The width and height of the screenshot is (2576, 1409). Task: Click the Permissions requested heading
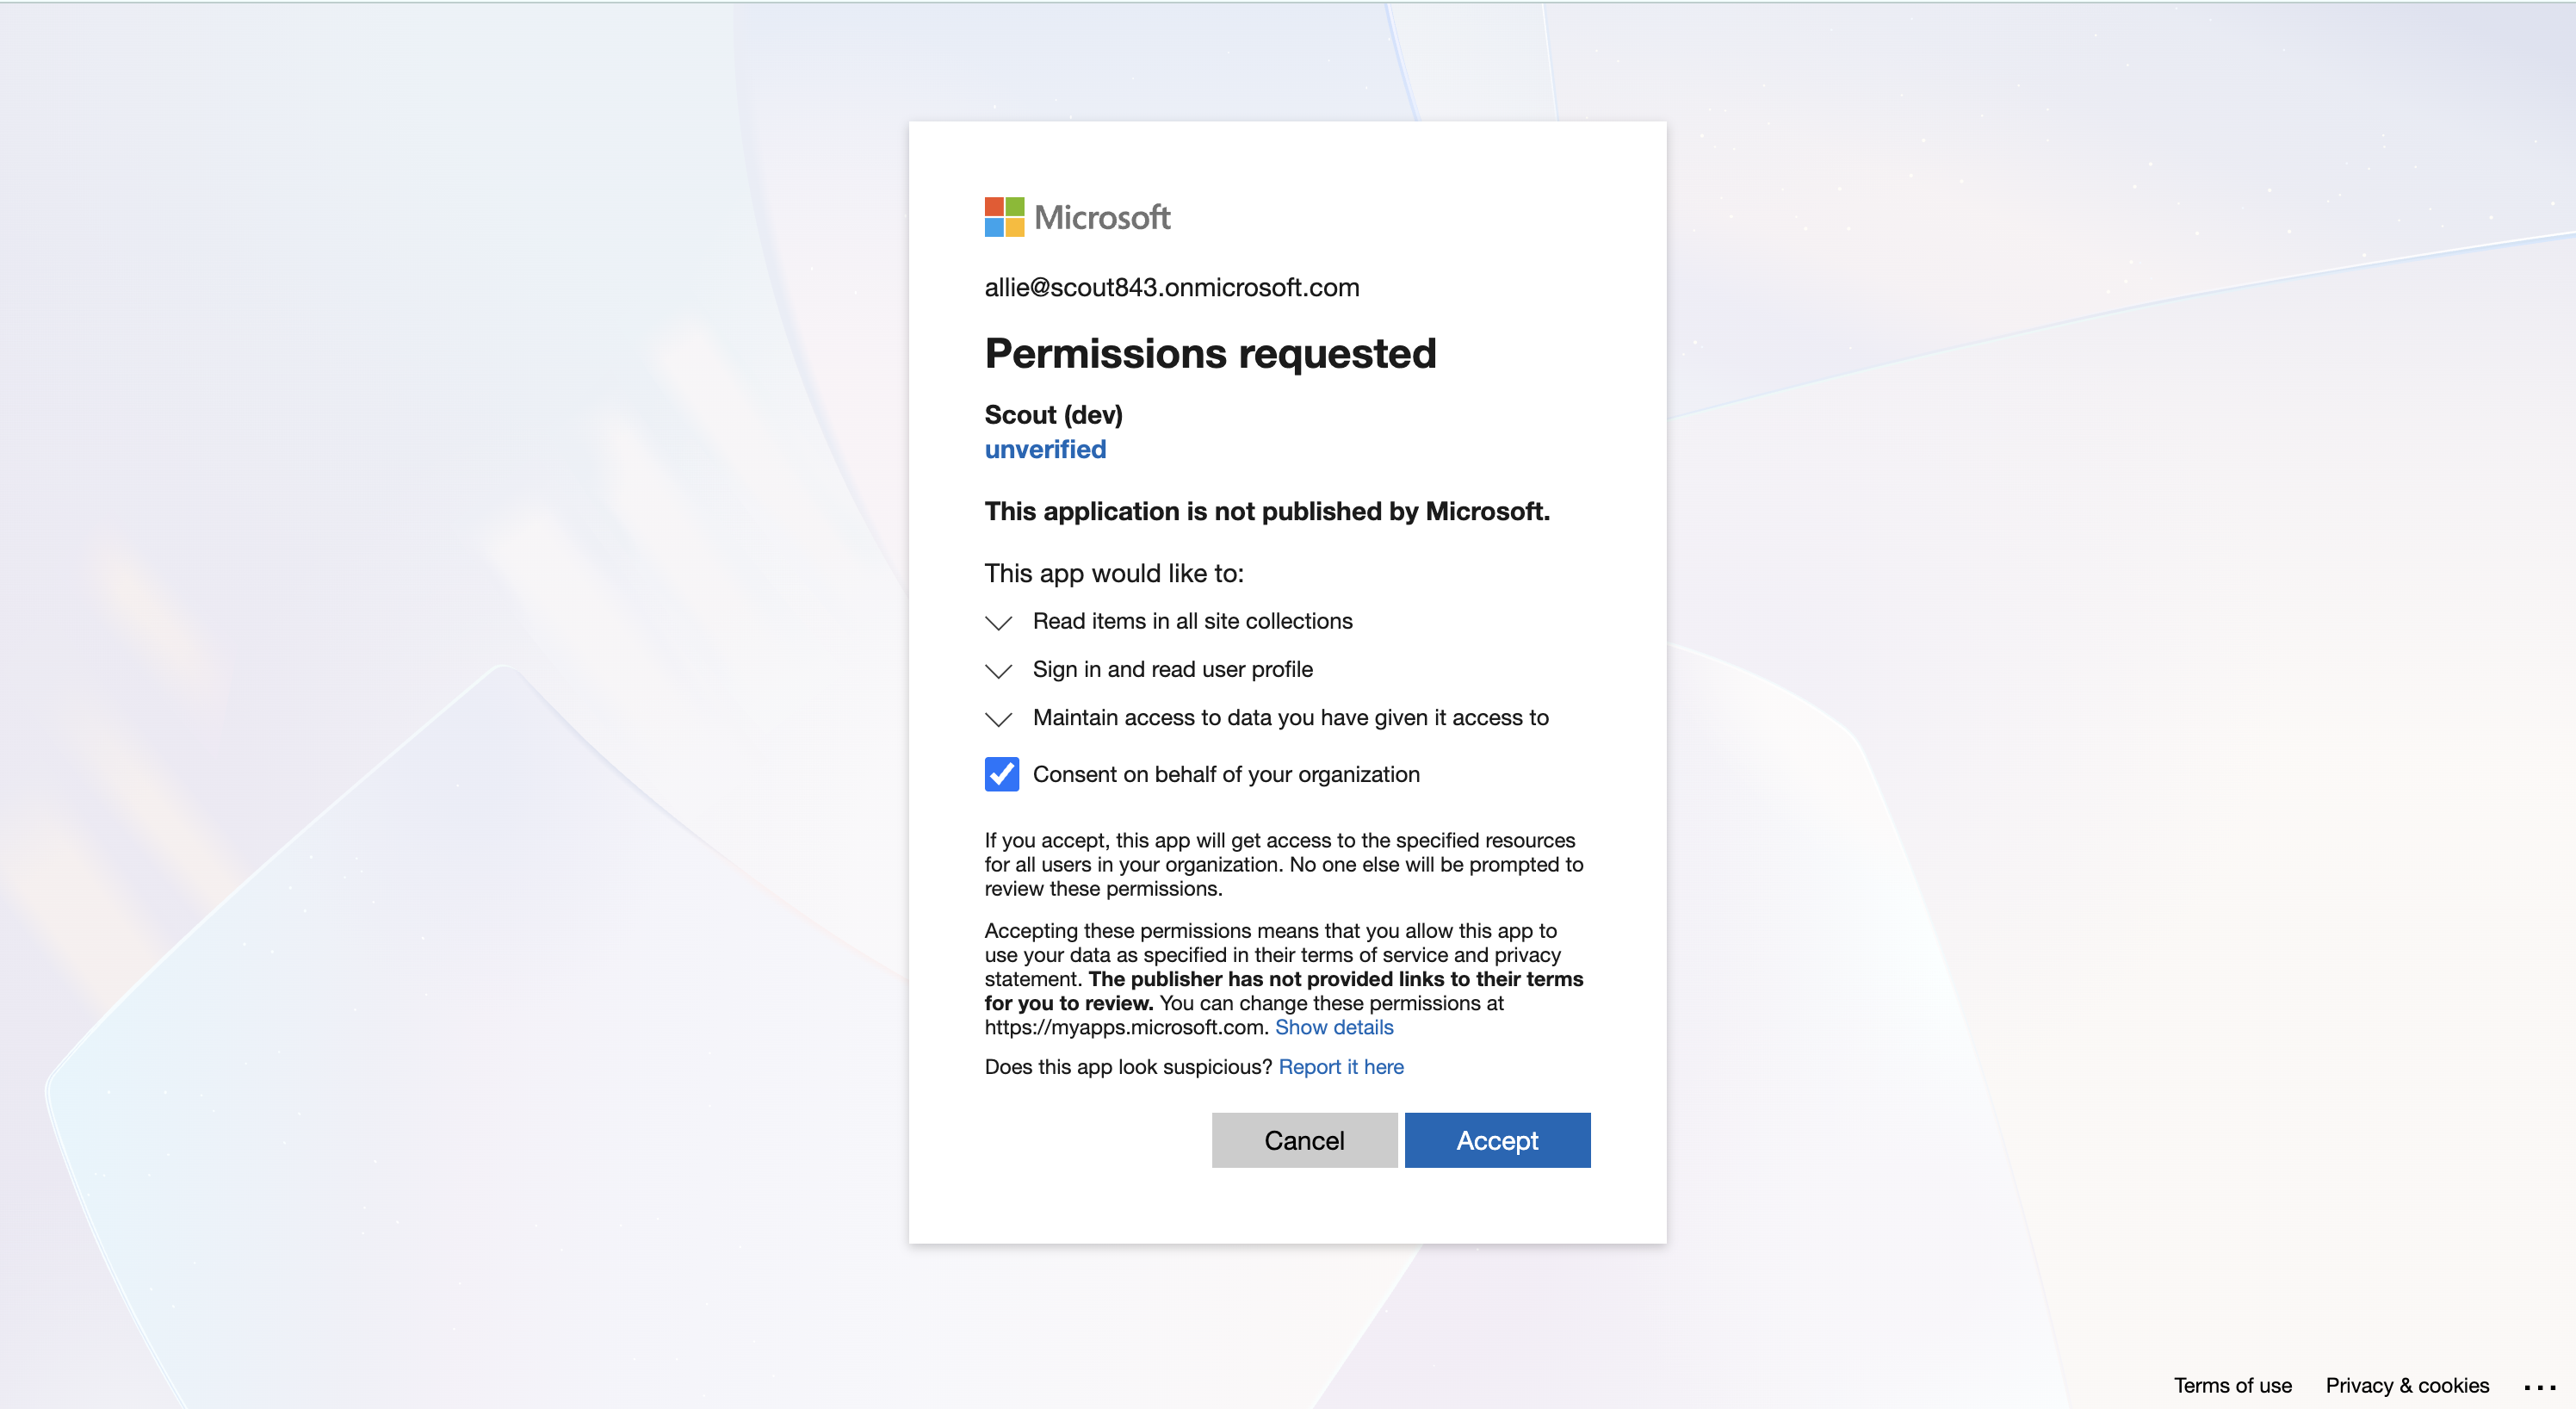pos(1210,353)
